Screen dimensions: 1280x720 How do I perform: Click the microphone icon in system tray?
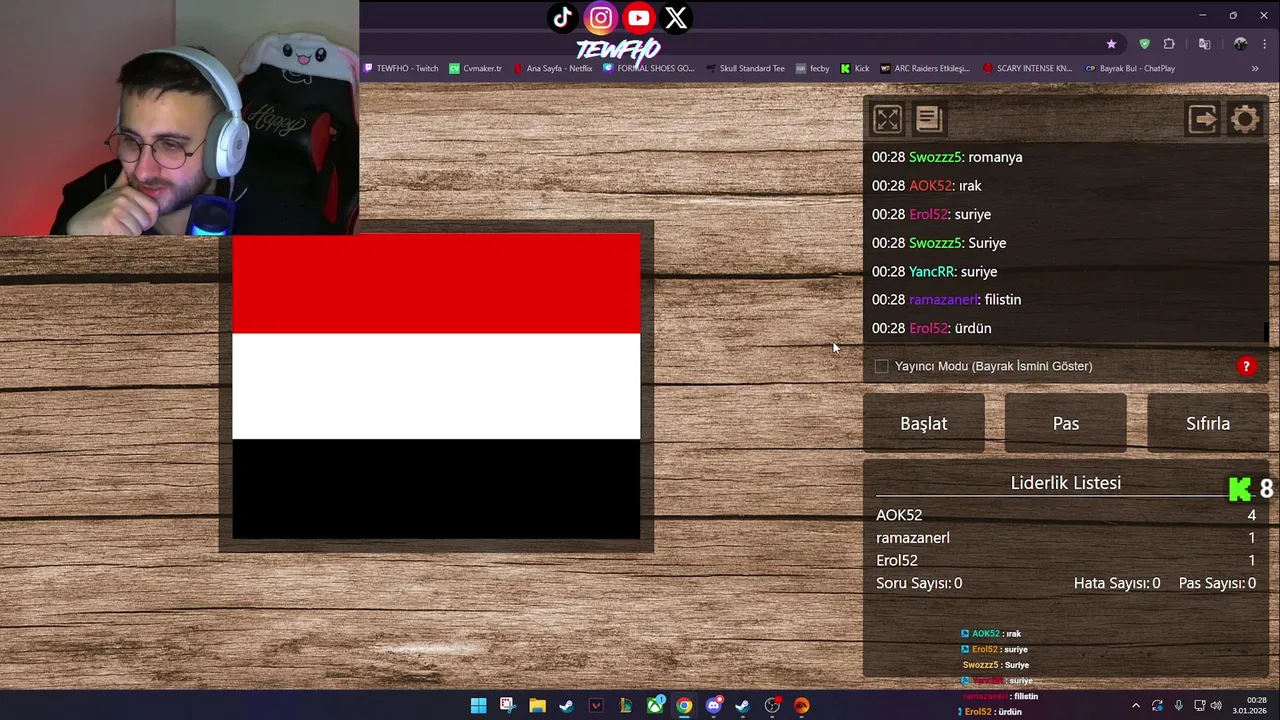[x=1179, y=705]
